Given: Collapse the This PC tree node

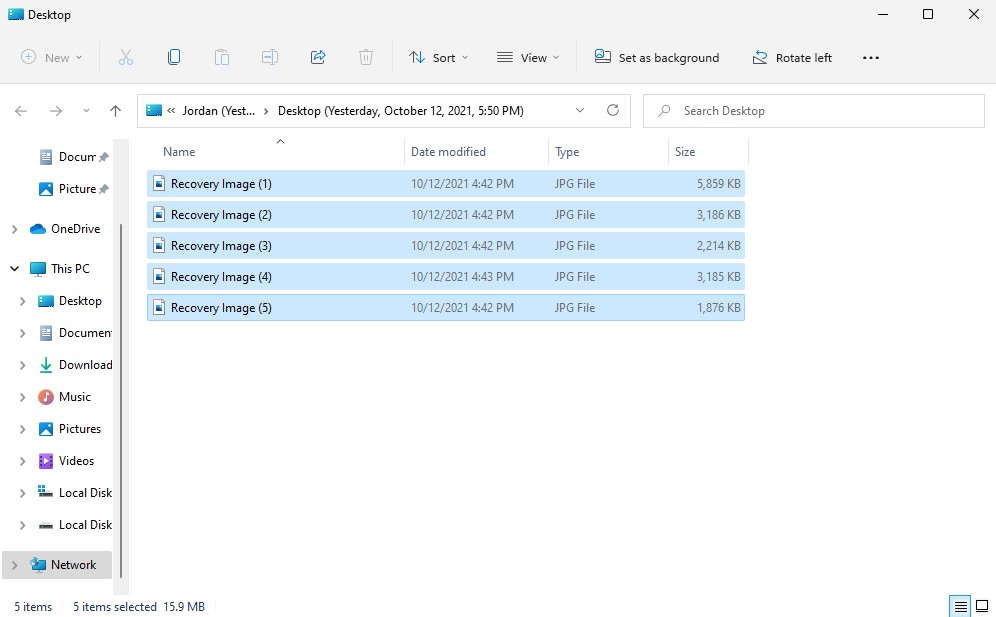Looking at the screenshot, I should tap(14, 269).
